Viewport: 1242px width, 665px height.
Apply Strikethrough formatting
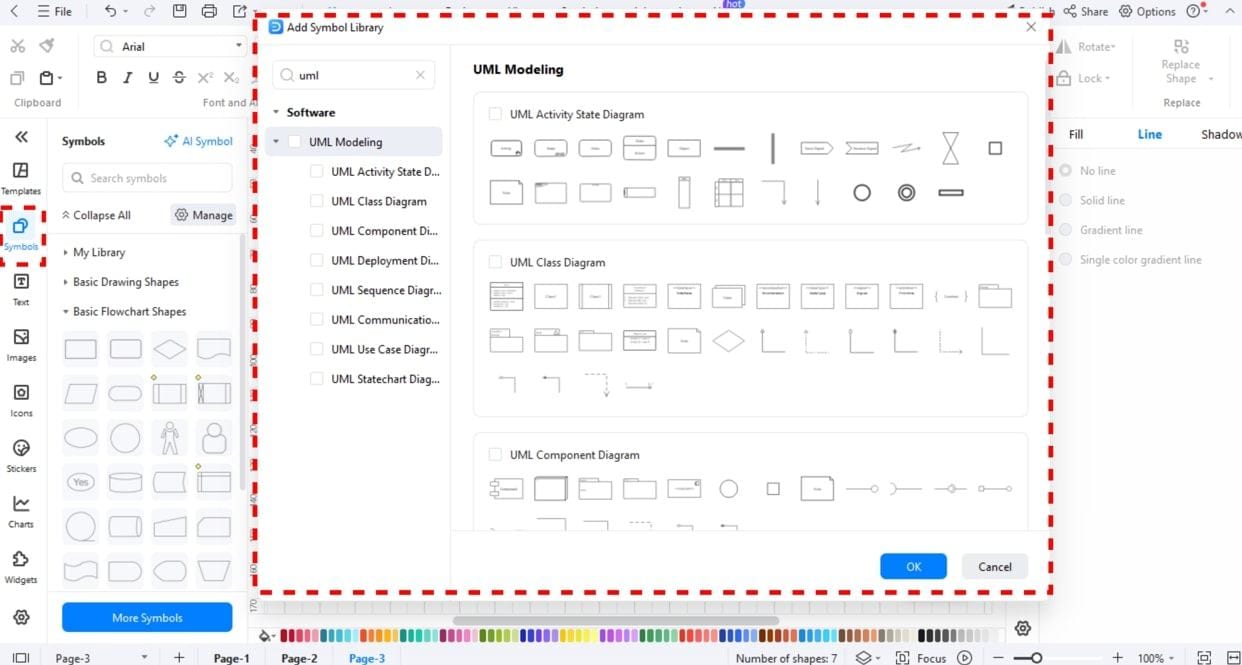[x=179, y=78]
